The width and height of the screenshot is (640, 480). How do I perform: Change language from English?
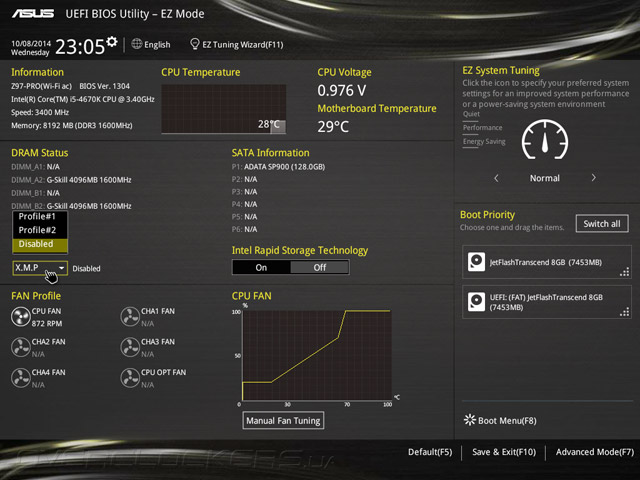(157, 44)
